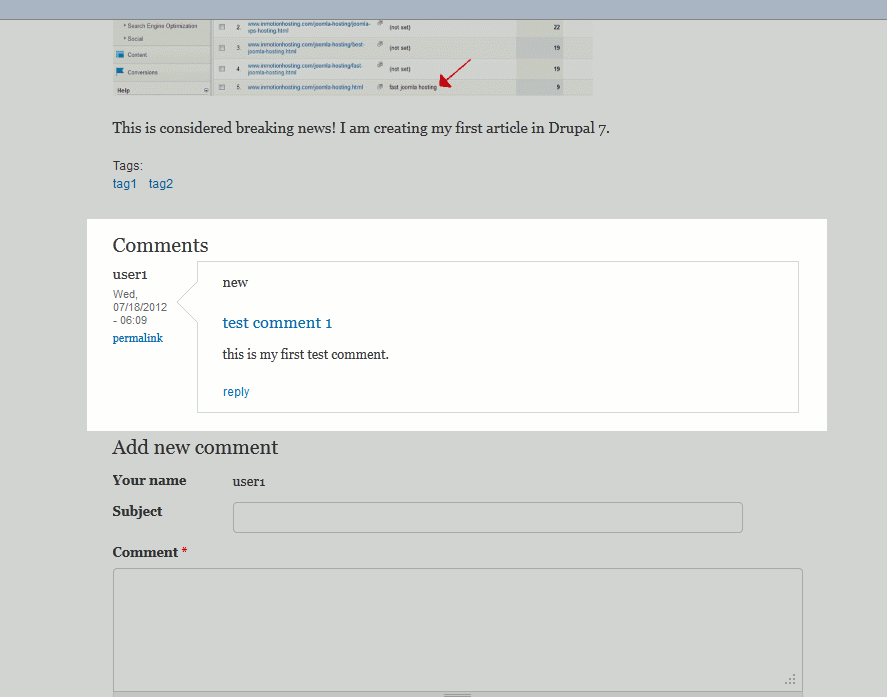The width and height of the screenshot is (887, 697).
Task: Expand the Help section in the sidebar
Action: point(206,90)
